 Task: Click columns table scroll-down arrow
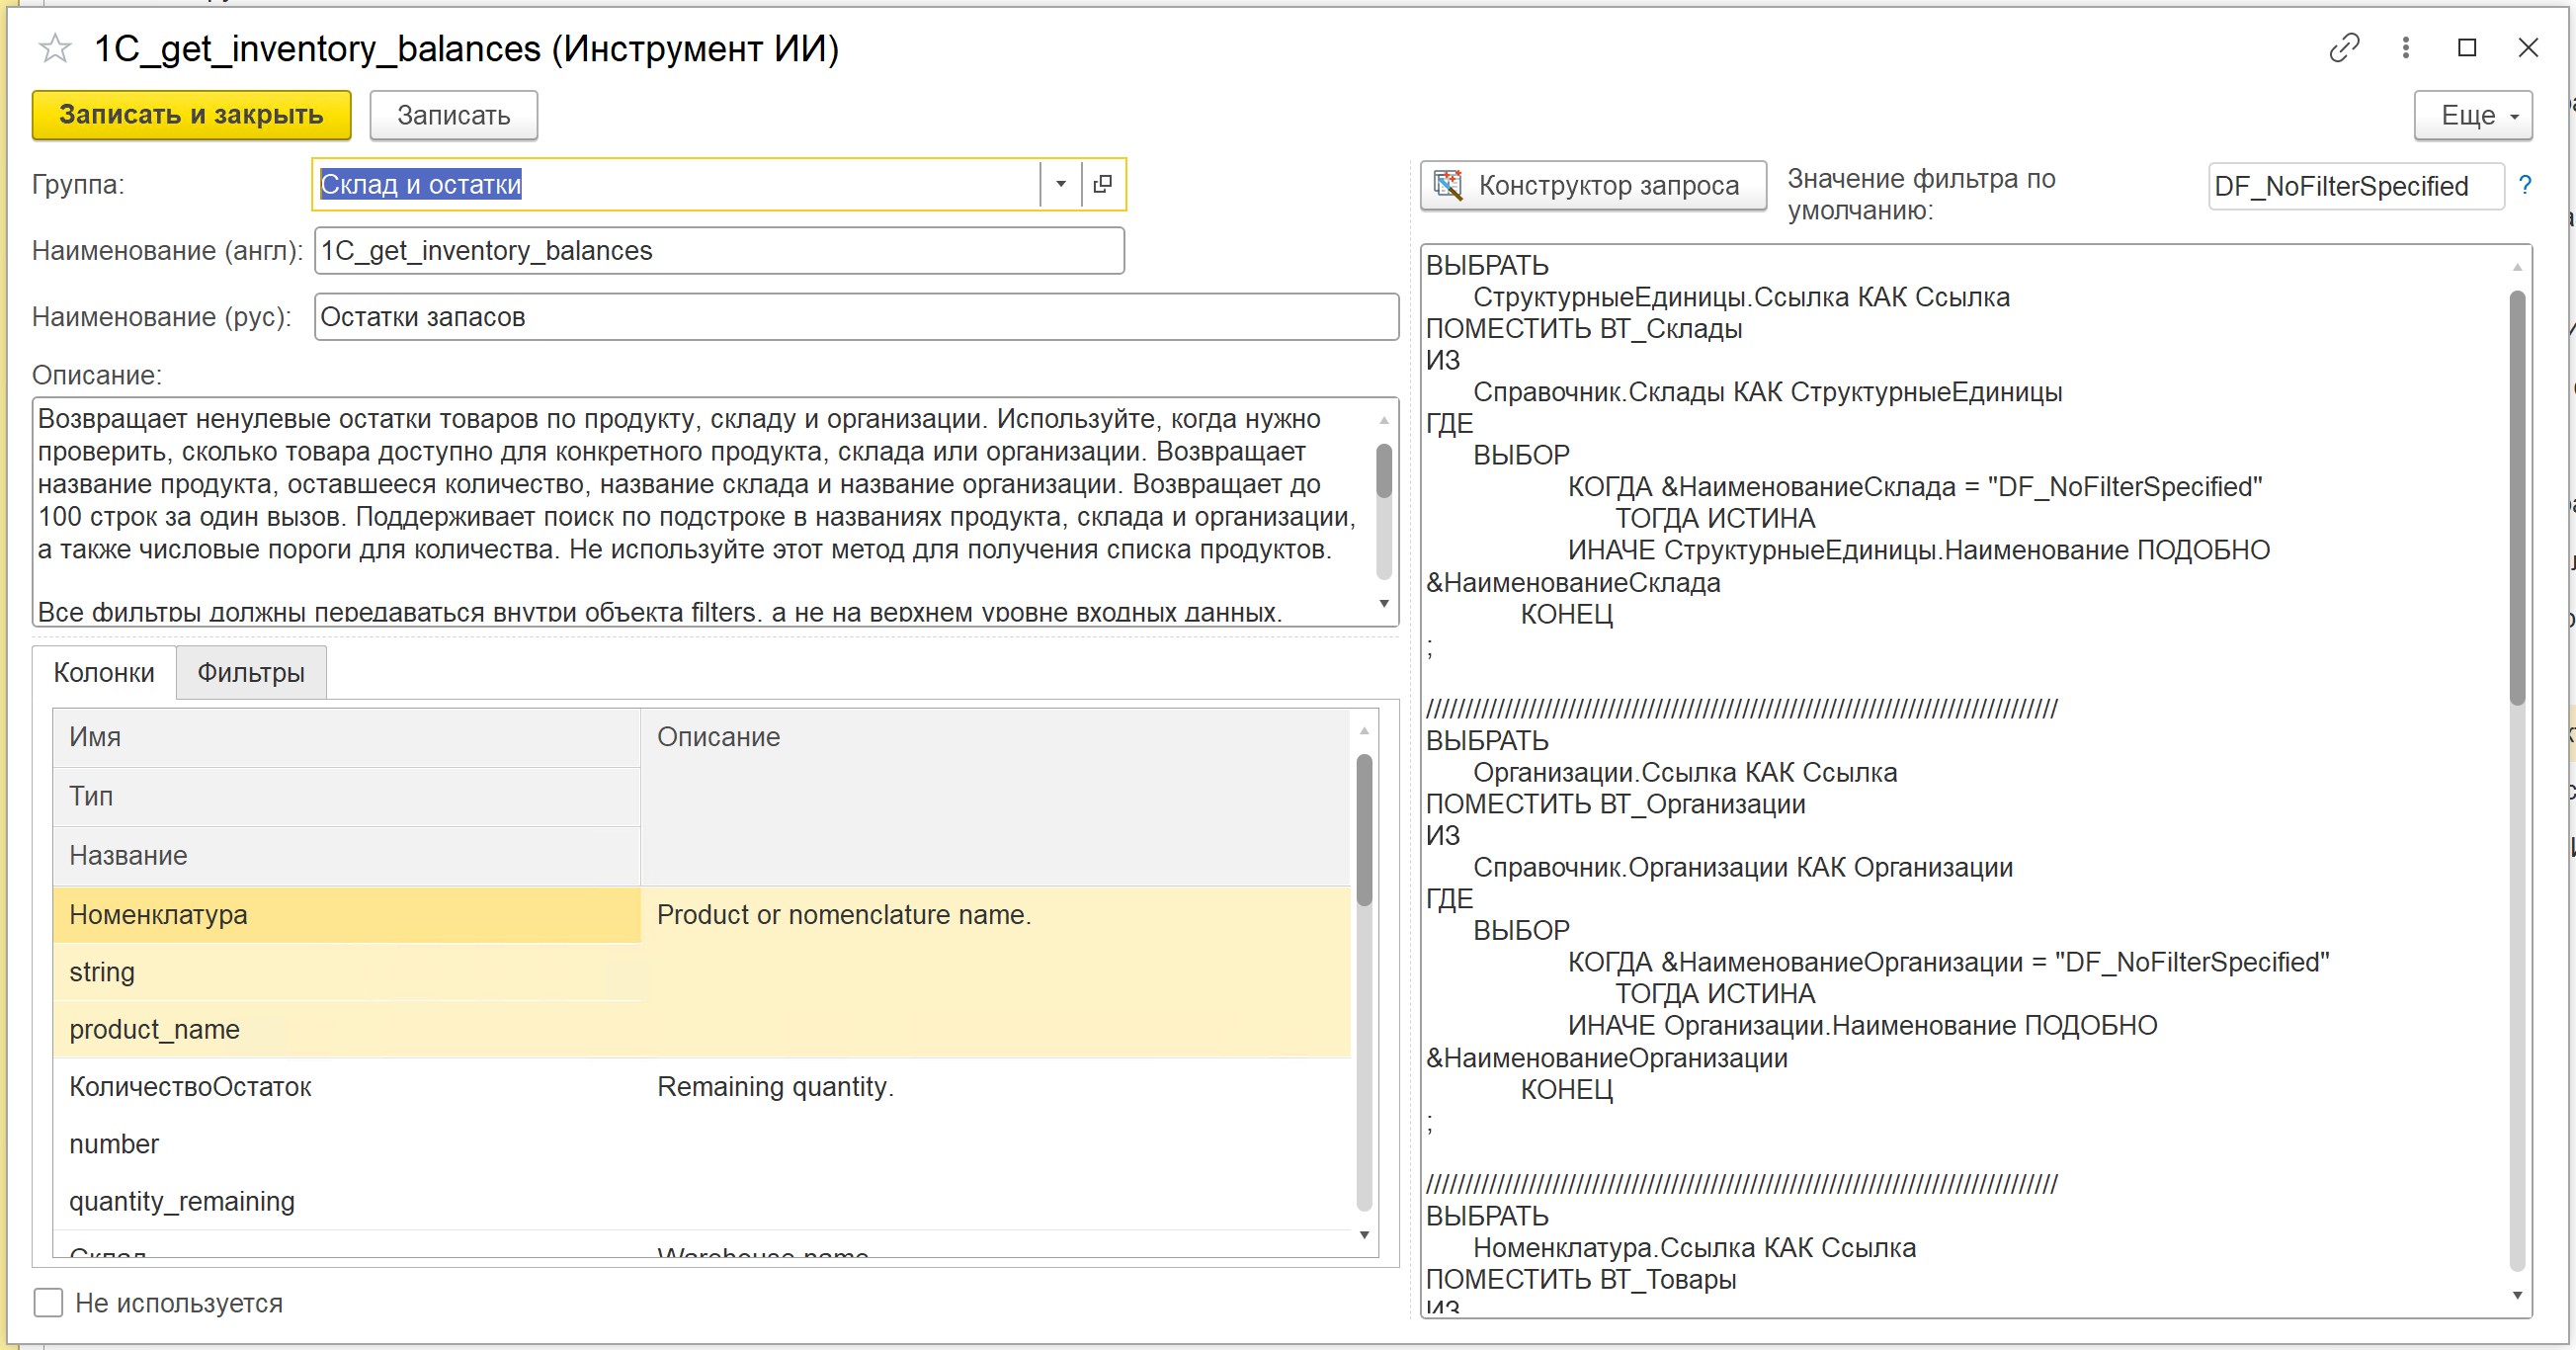(x=1364, y=1235)
